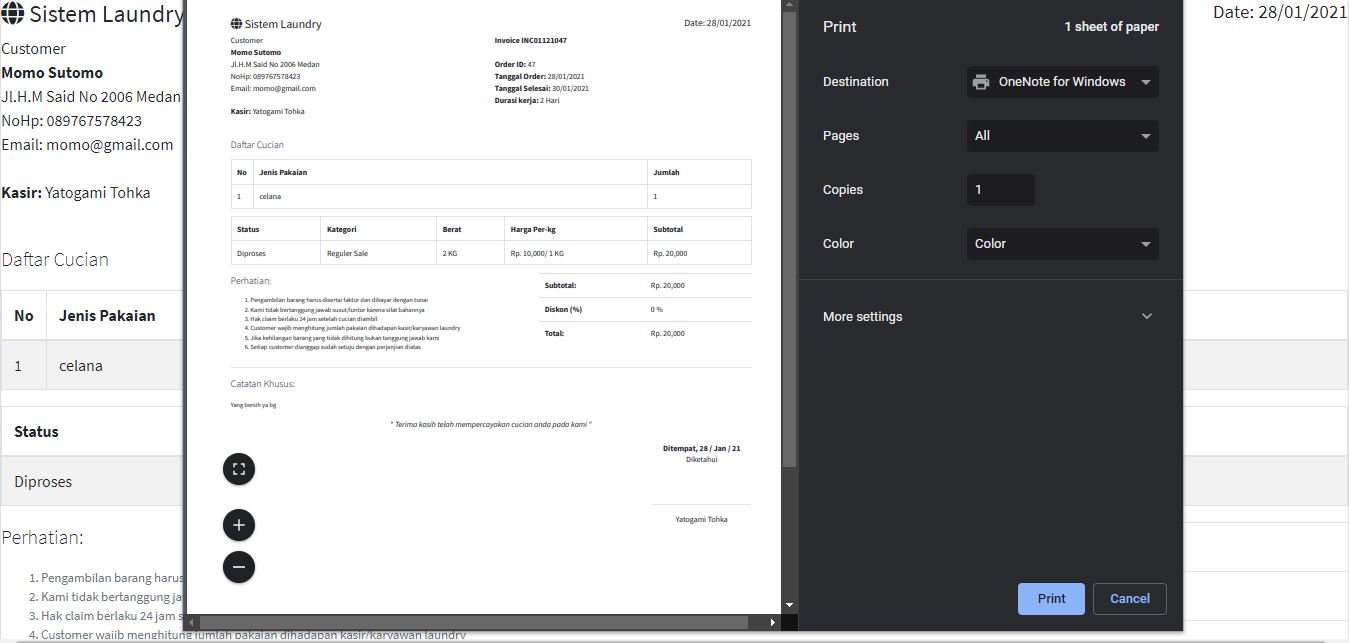Click the Print button
This screenshot has width=1349, height=643.
(1050, 598)
